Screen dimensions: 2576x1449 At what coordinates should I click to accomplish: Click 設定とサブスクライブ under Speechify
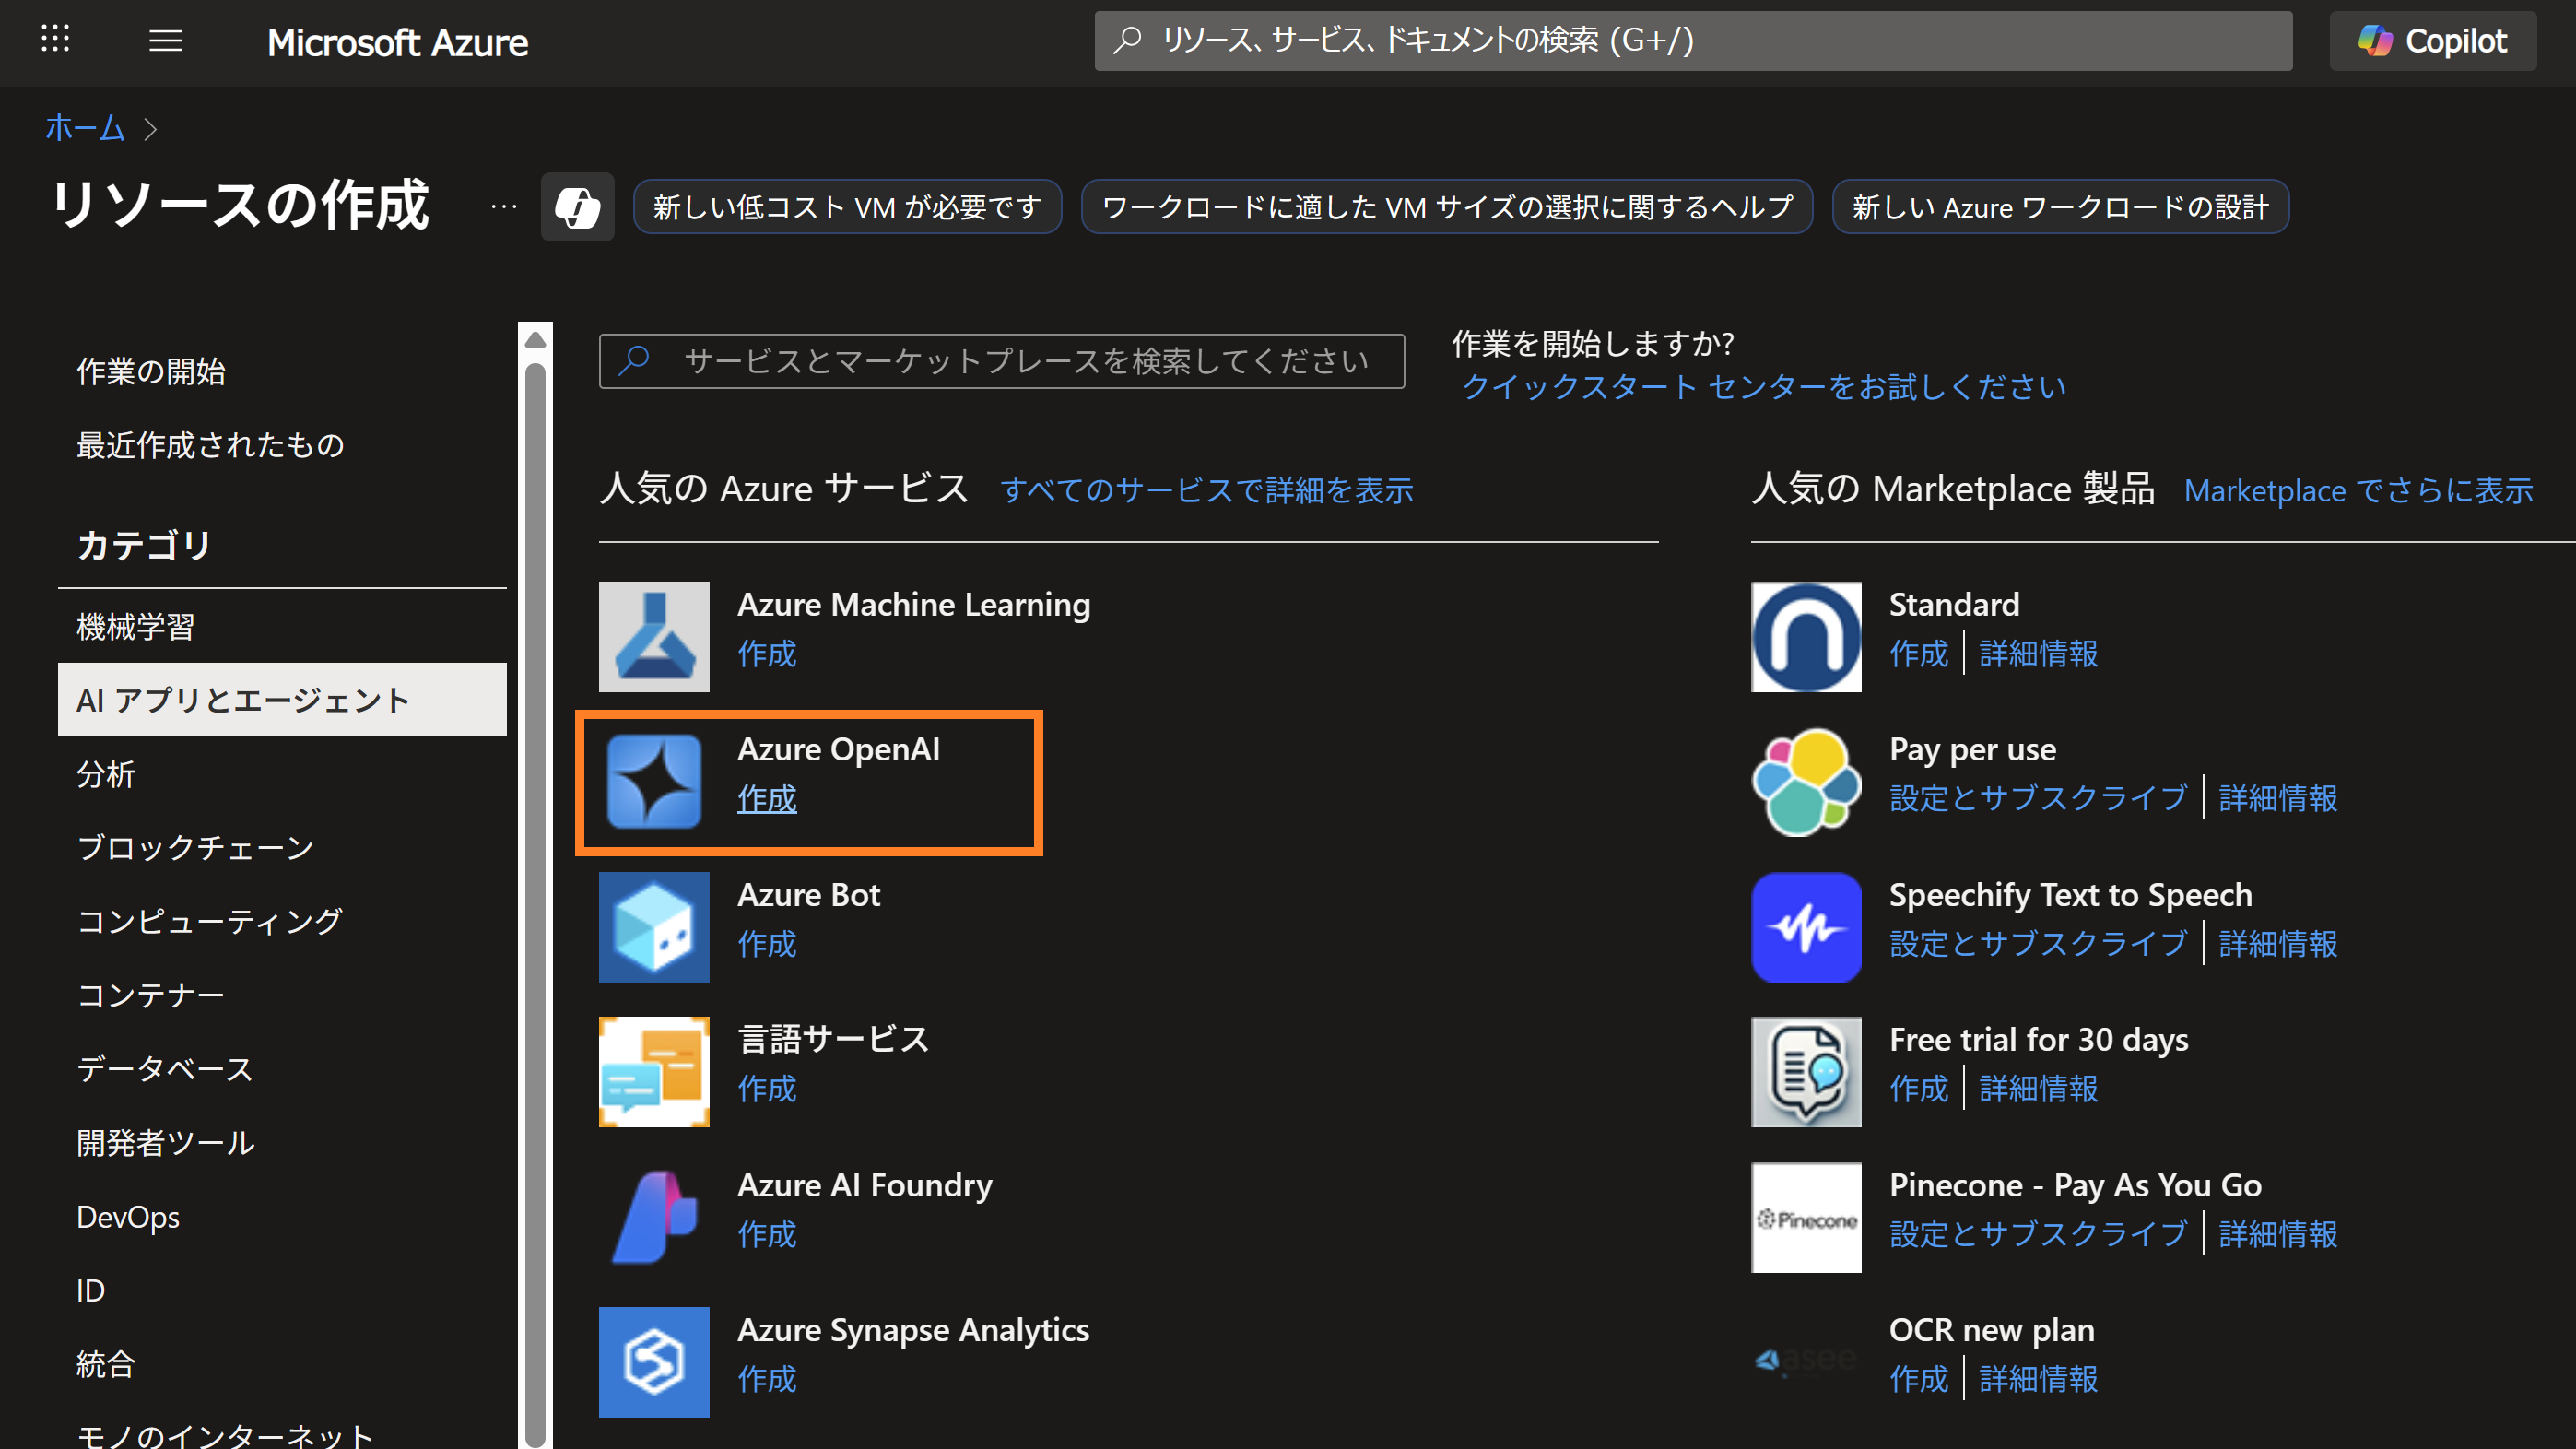2038,944
